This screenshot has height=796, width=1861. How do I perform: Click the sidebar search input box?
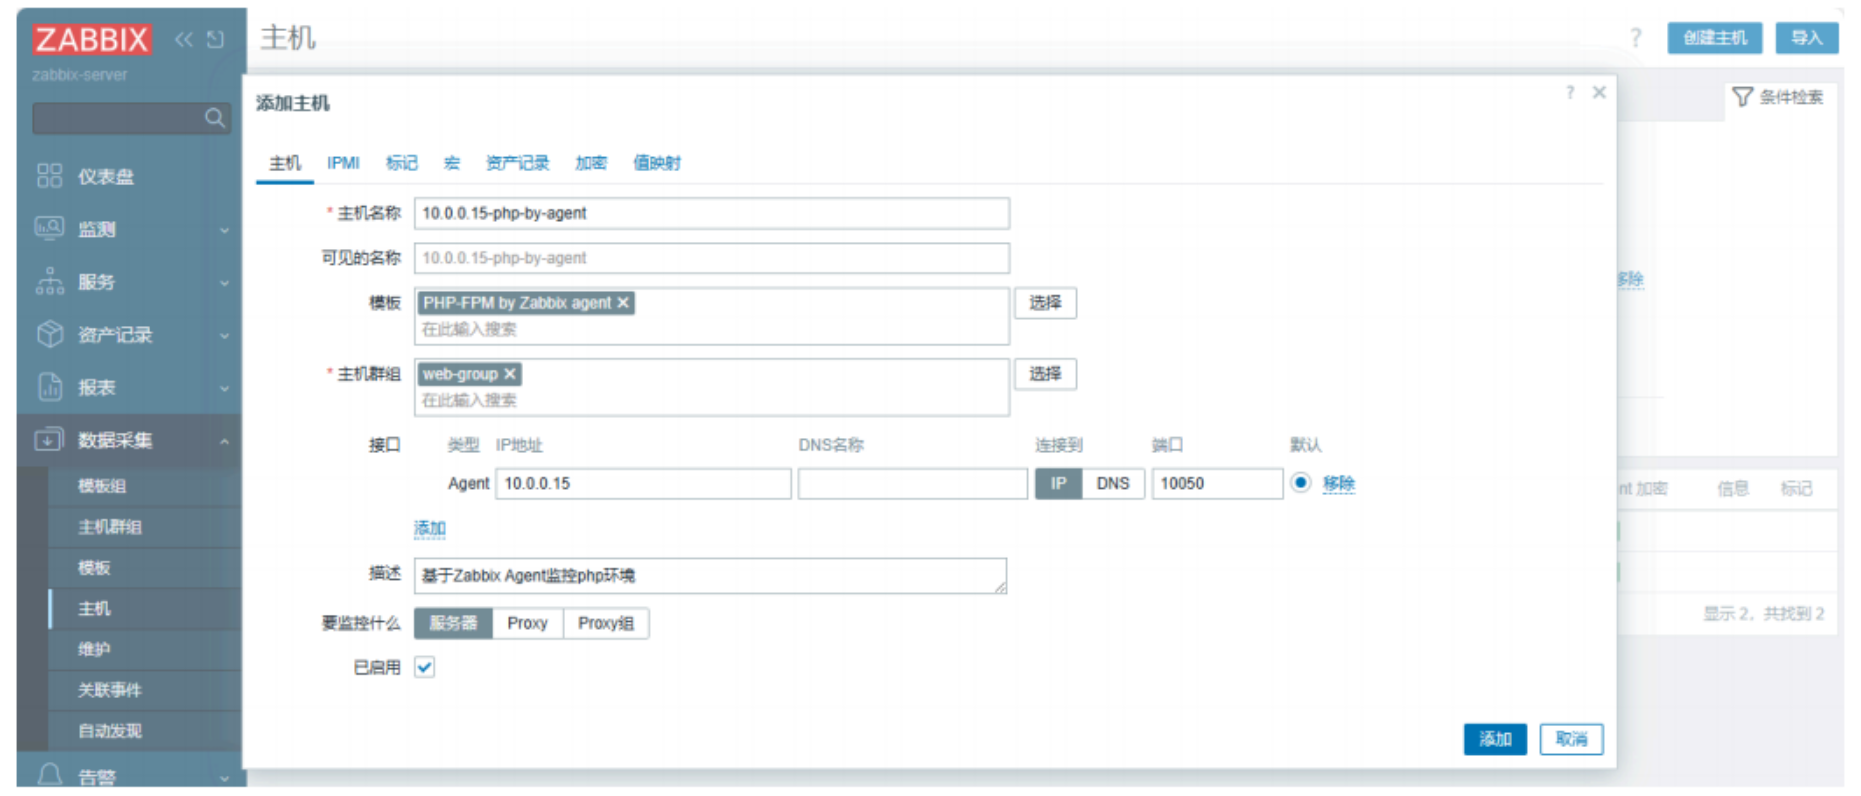click(118, 118)
